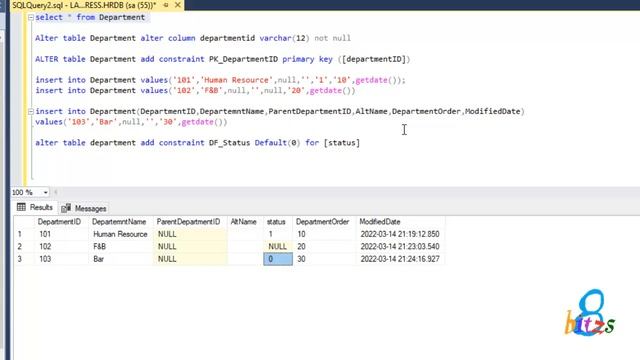Image resolution: width=640 pixels, height=360 pixels.
Task: Click ModifiedDate cell 2022-03-14 21:23:03.540
Action: (400, 247)
